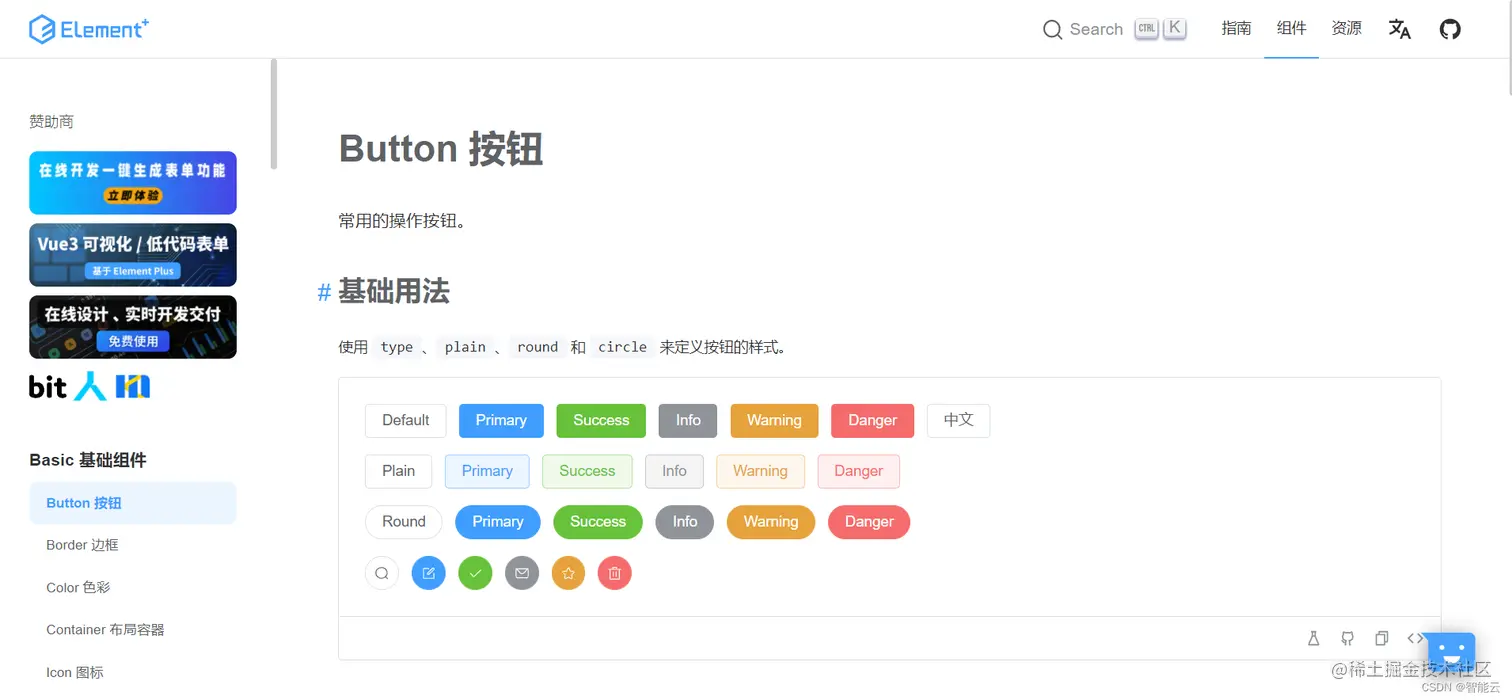This screenshot has width=1512, height=700.
Task: Click the 基础用法 section anchor link
Action: click(x=323, y=292)
